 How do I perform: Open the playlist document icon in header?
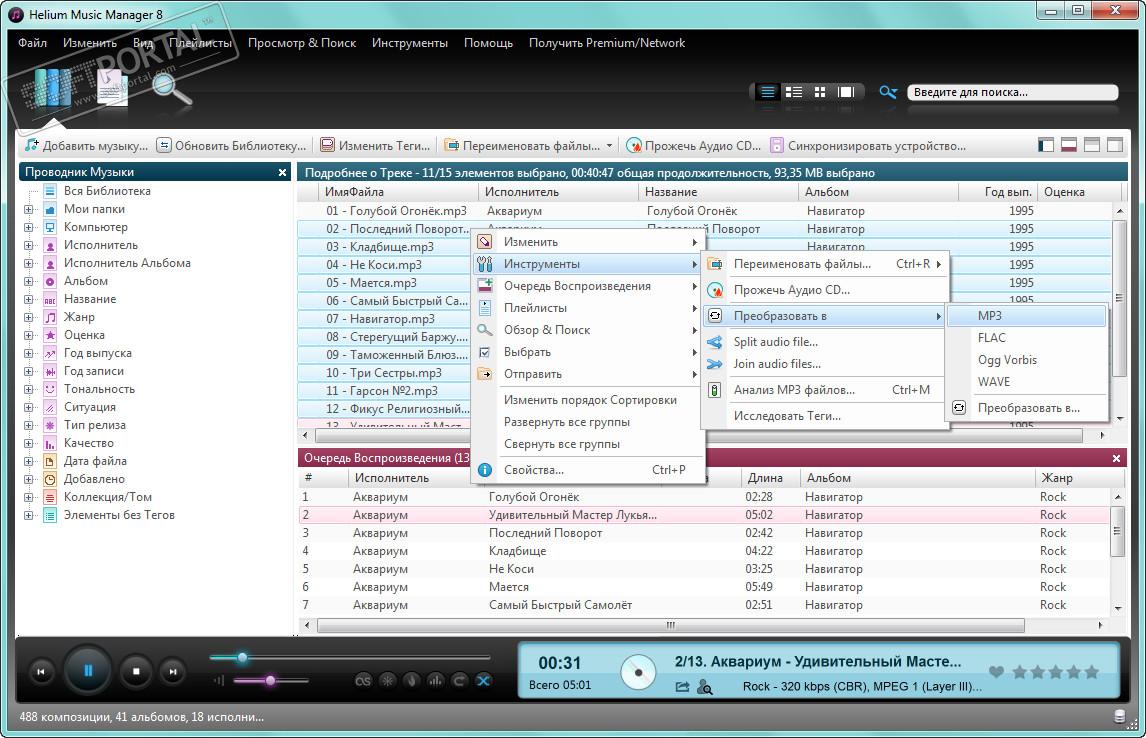tap(113, 89)
